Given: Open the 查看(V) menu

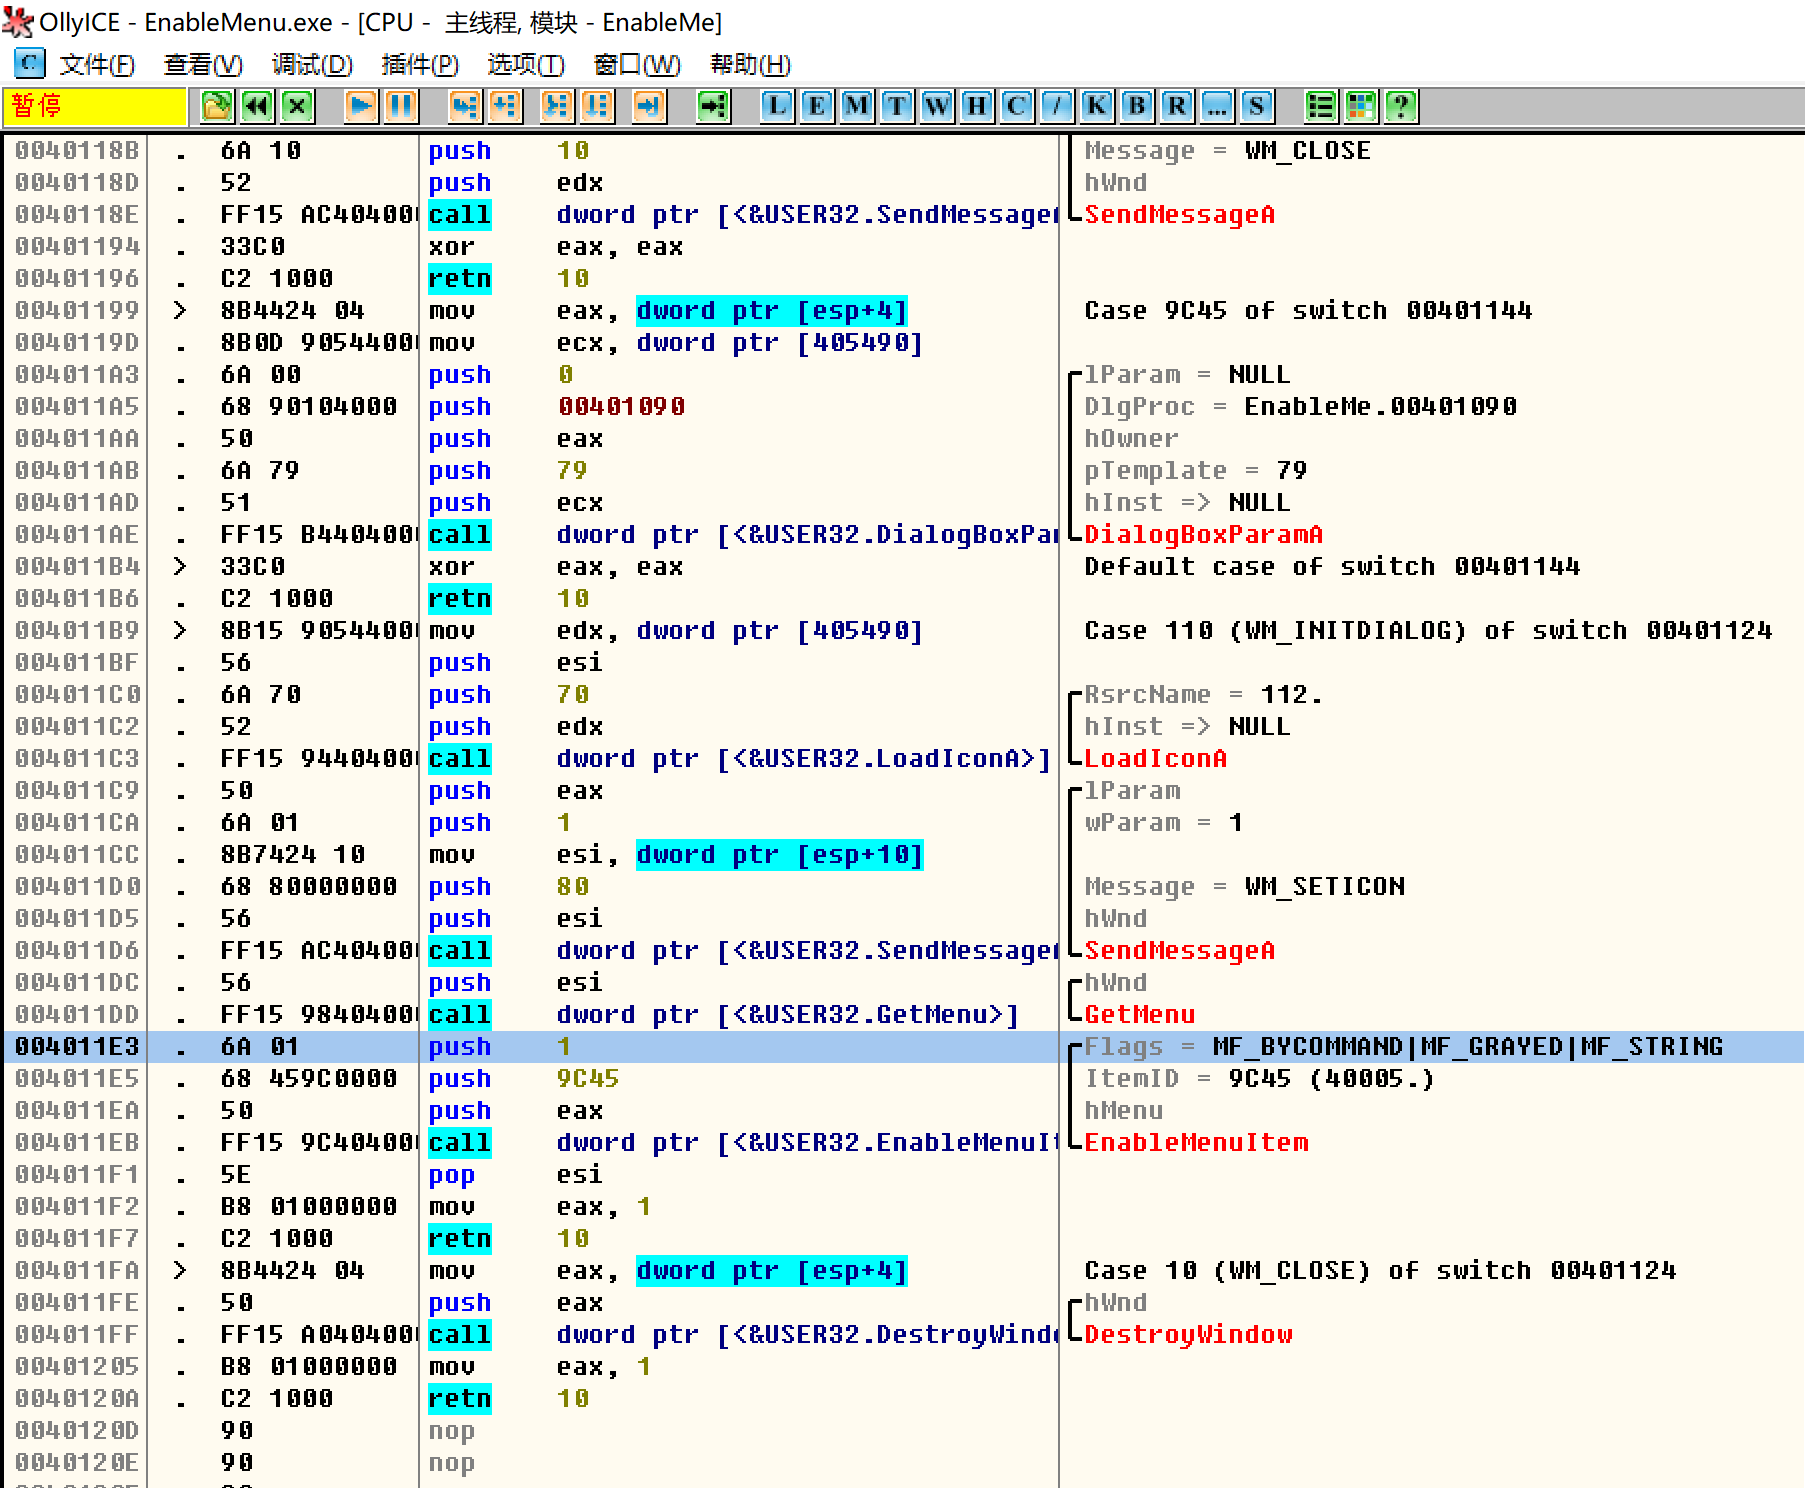Looking at the screenshot, I should [x=203, y=65].
